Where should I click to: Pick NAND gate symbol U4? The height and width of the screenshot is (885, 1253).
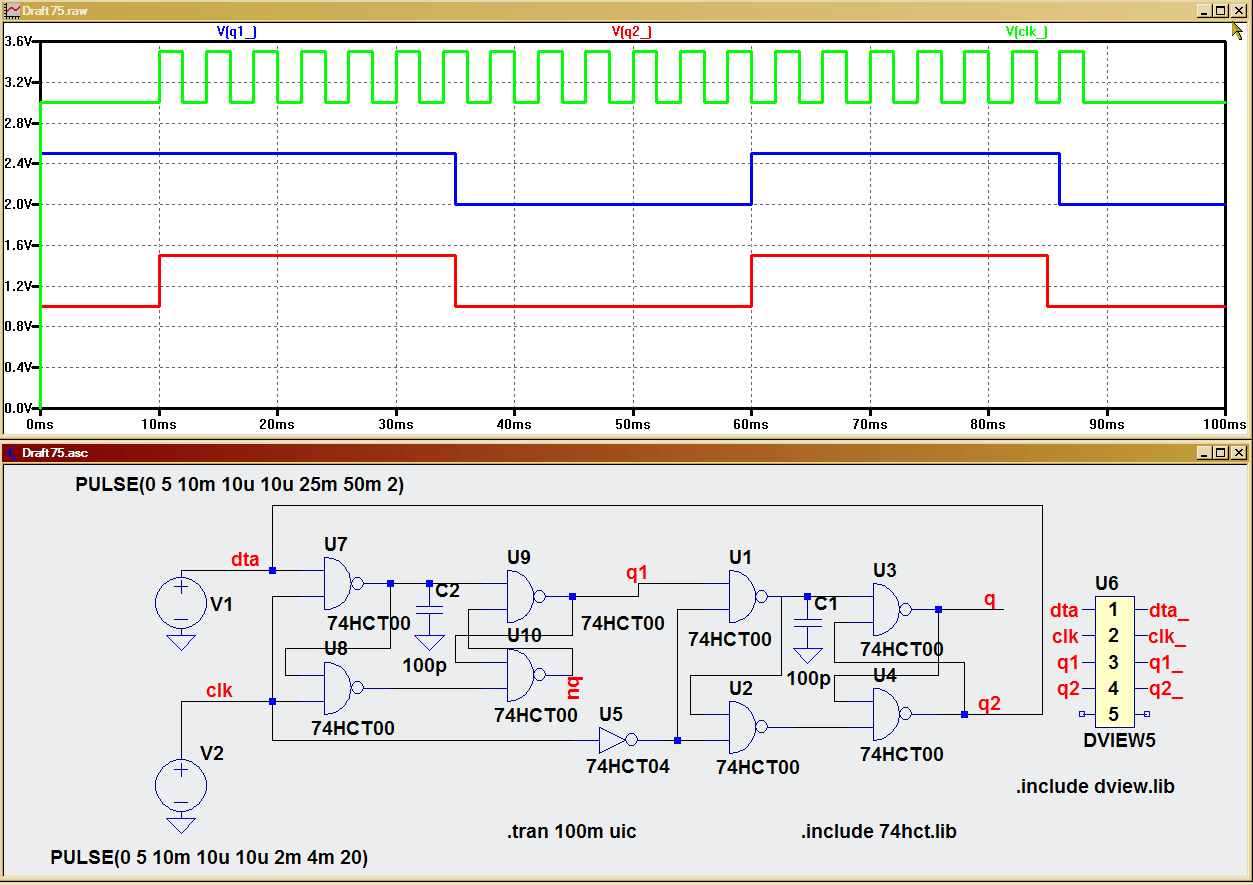pos(893,714)
